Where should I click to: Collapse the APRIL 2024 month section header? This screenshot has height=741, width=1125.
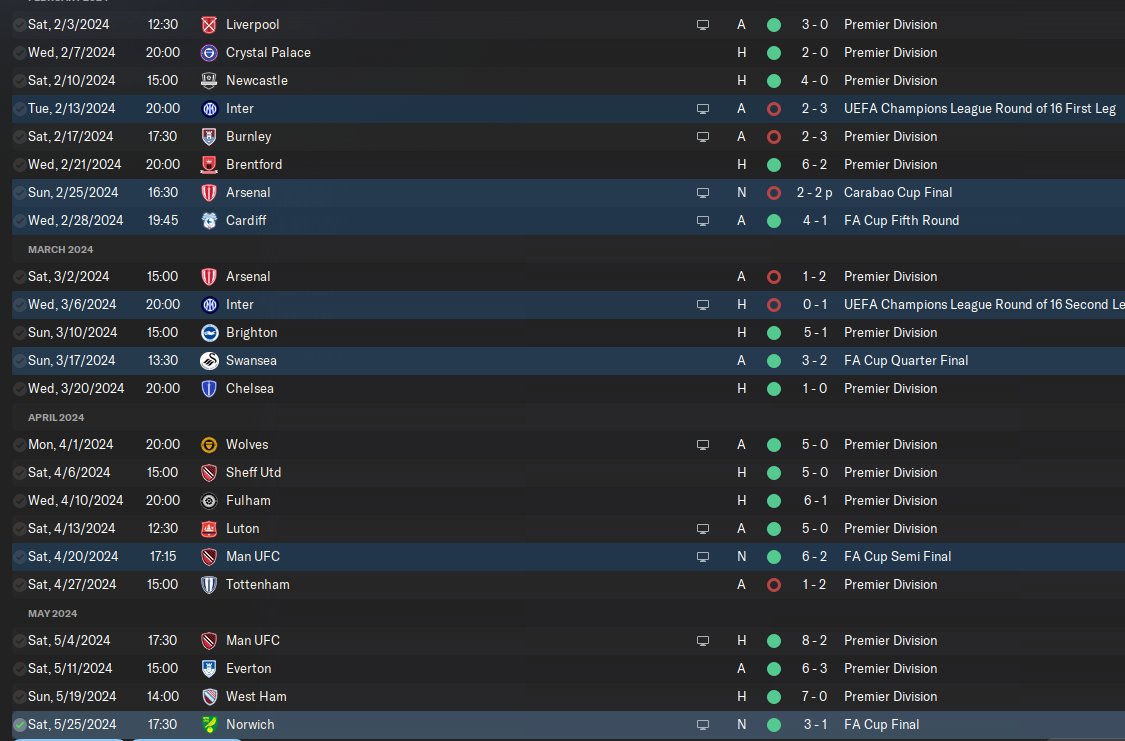coord(56,417)
